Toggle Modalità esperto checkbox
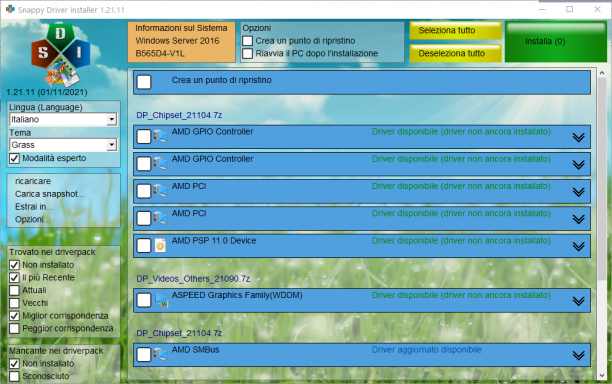This screenshot has width=612, height=384. 14,158
